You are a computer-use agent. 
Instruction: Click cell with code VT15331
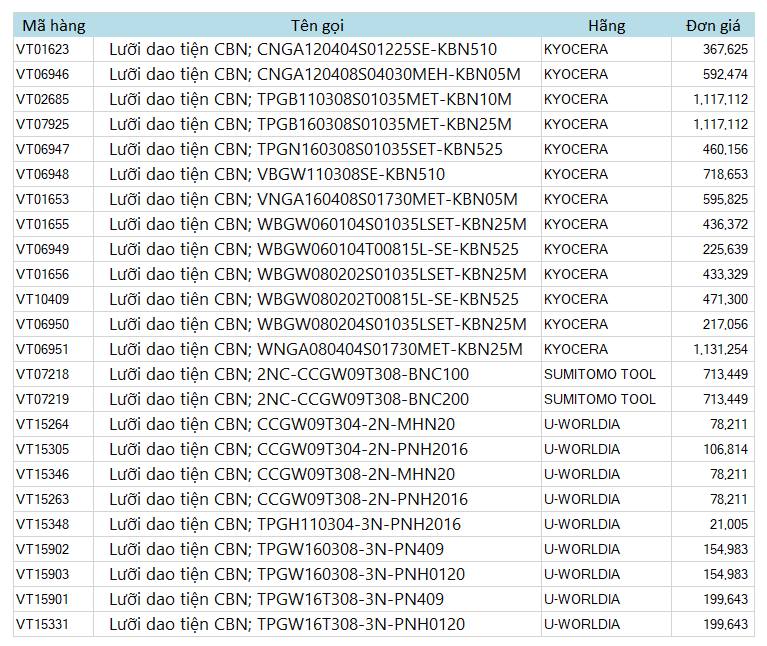tap(54, 624)
